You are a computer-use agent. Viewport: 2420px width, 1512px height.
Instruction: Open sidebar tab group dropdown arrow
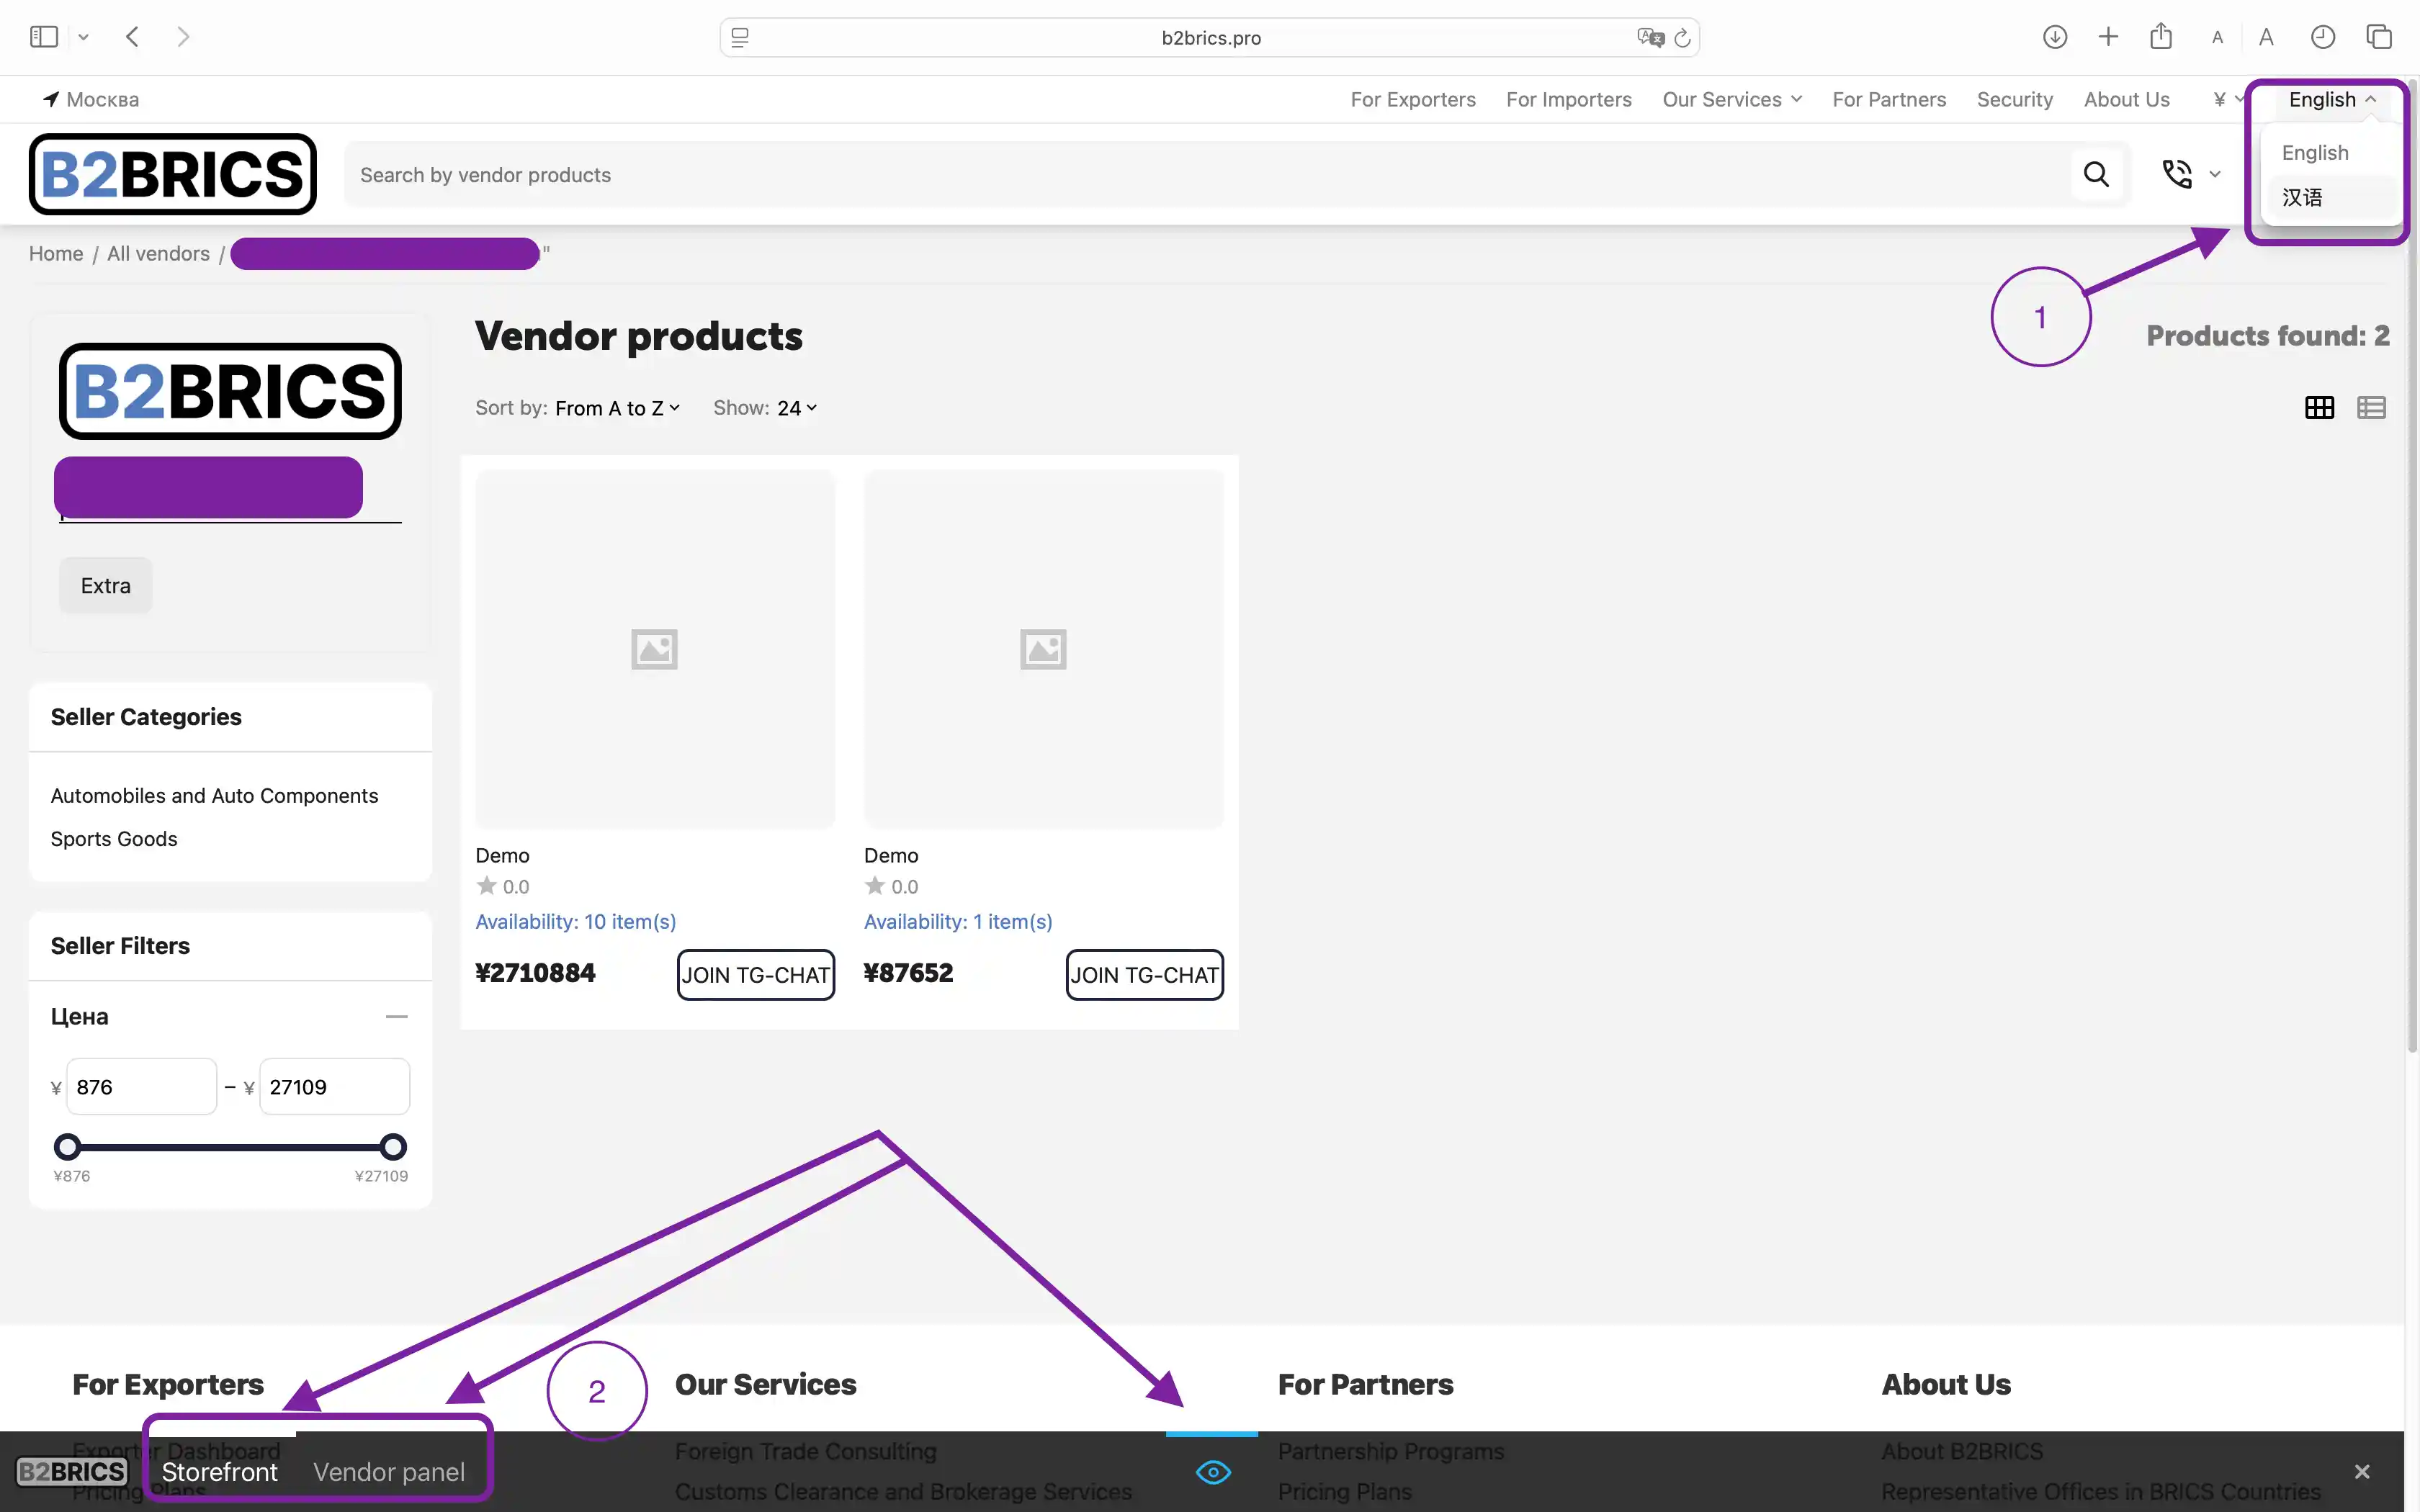[x=84, y=37]
